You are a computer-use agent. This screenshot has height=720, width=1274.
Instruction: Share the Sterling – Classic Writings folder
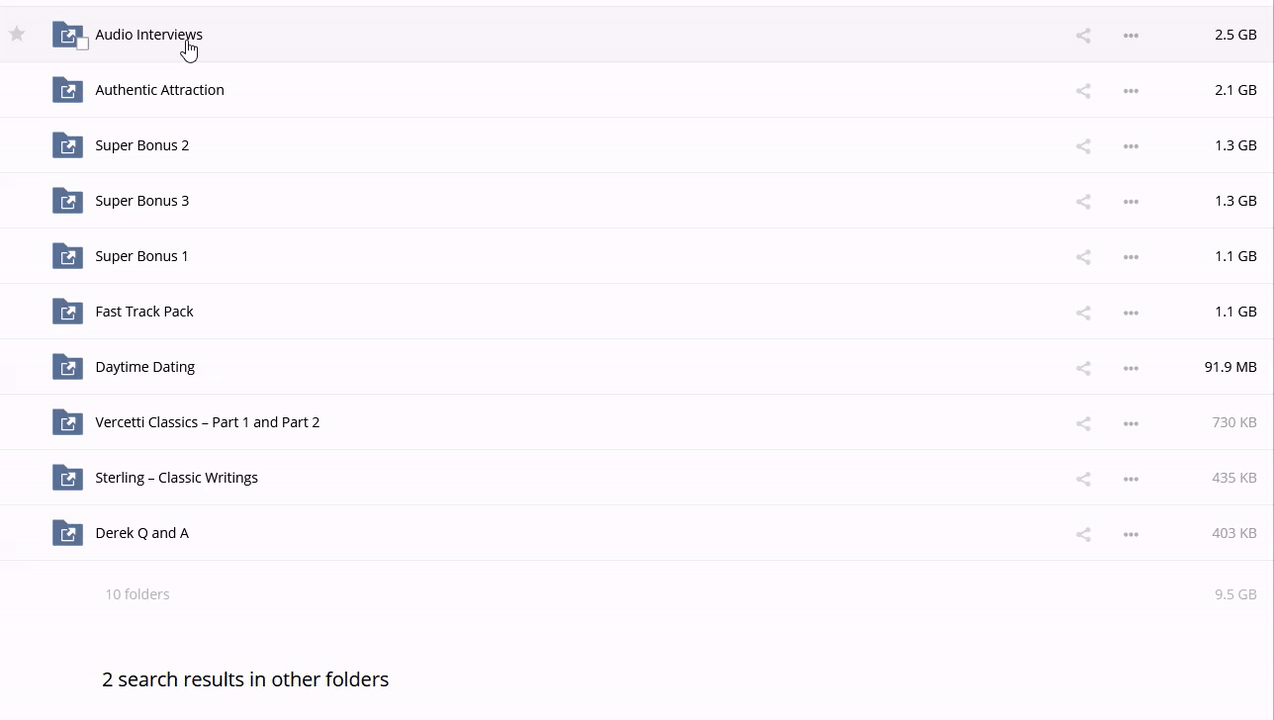click(1083, 479)
